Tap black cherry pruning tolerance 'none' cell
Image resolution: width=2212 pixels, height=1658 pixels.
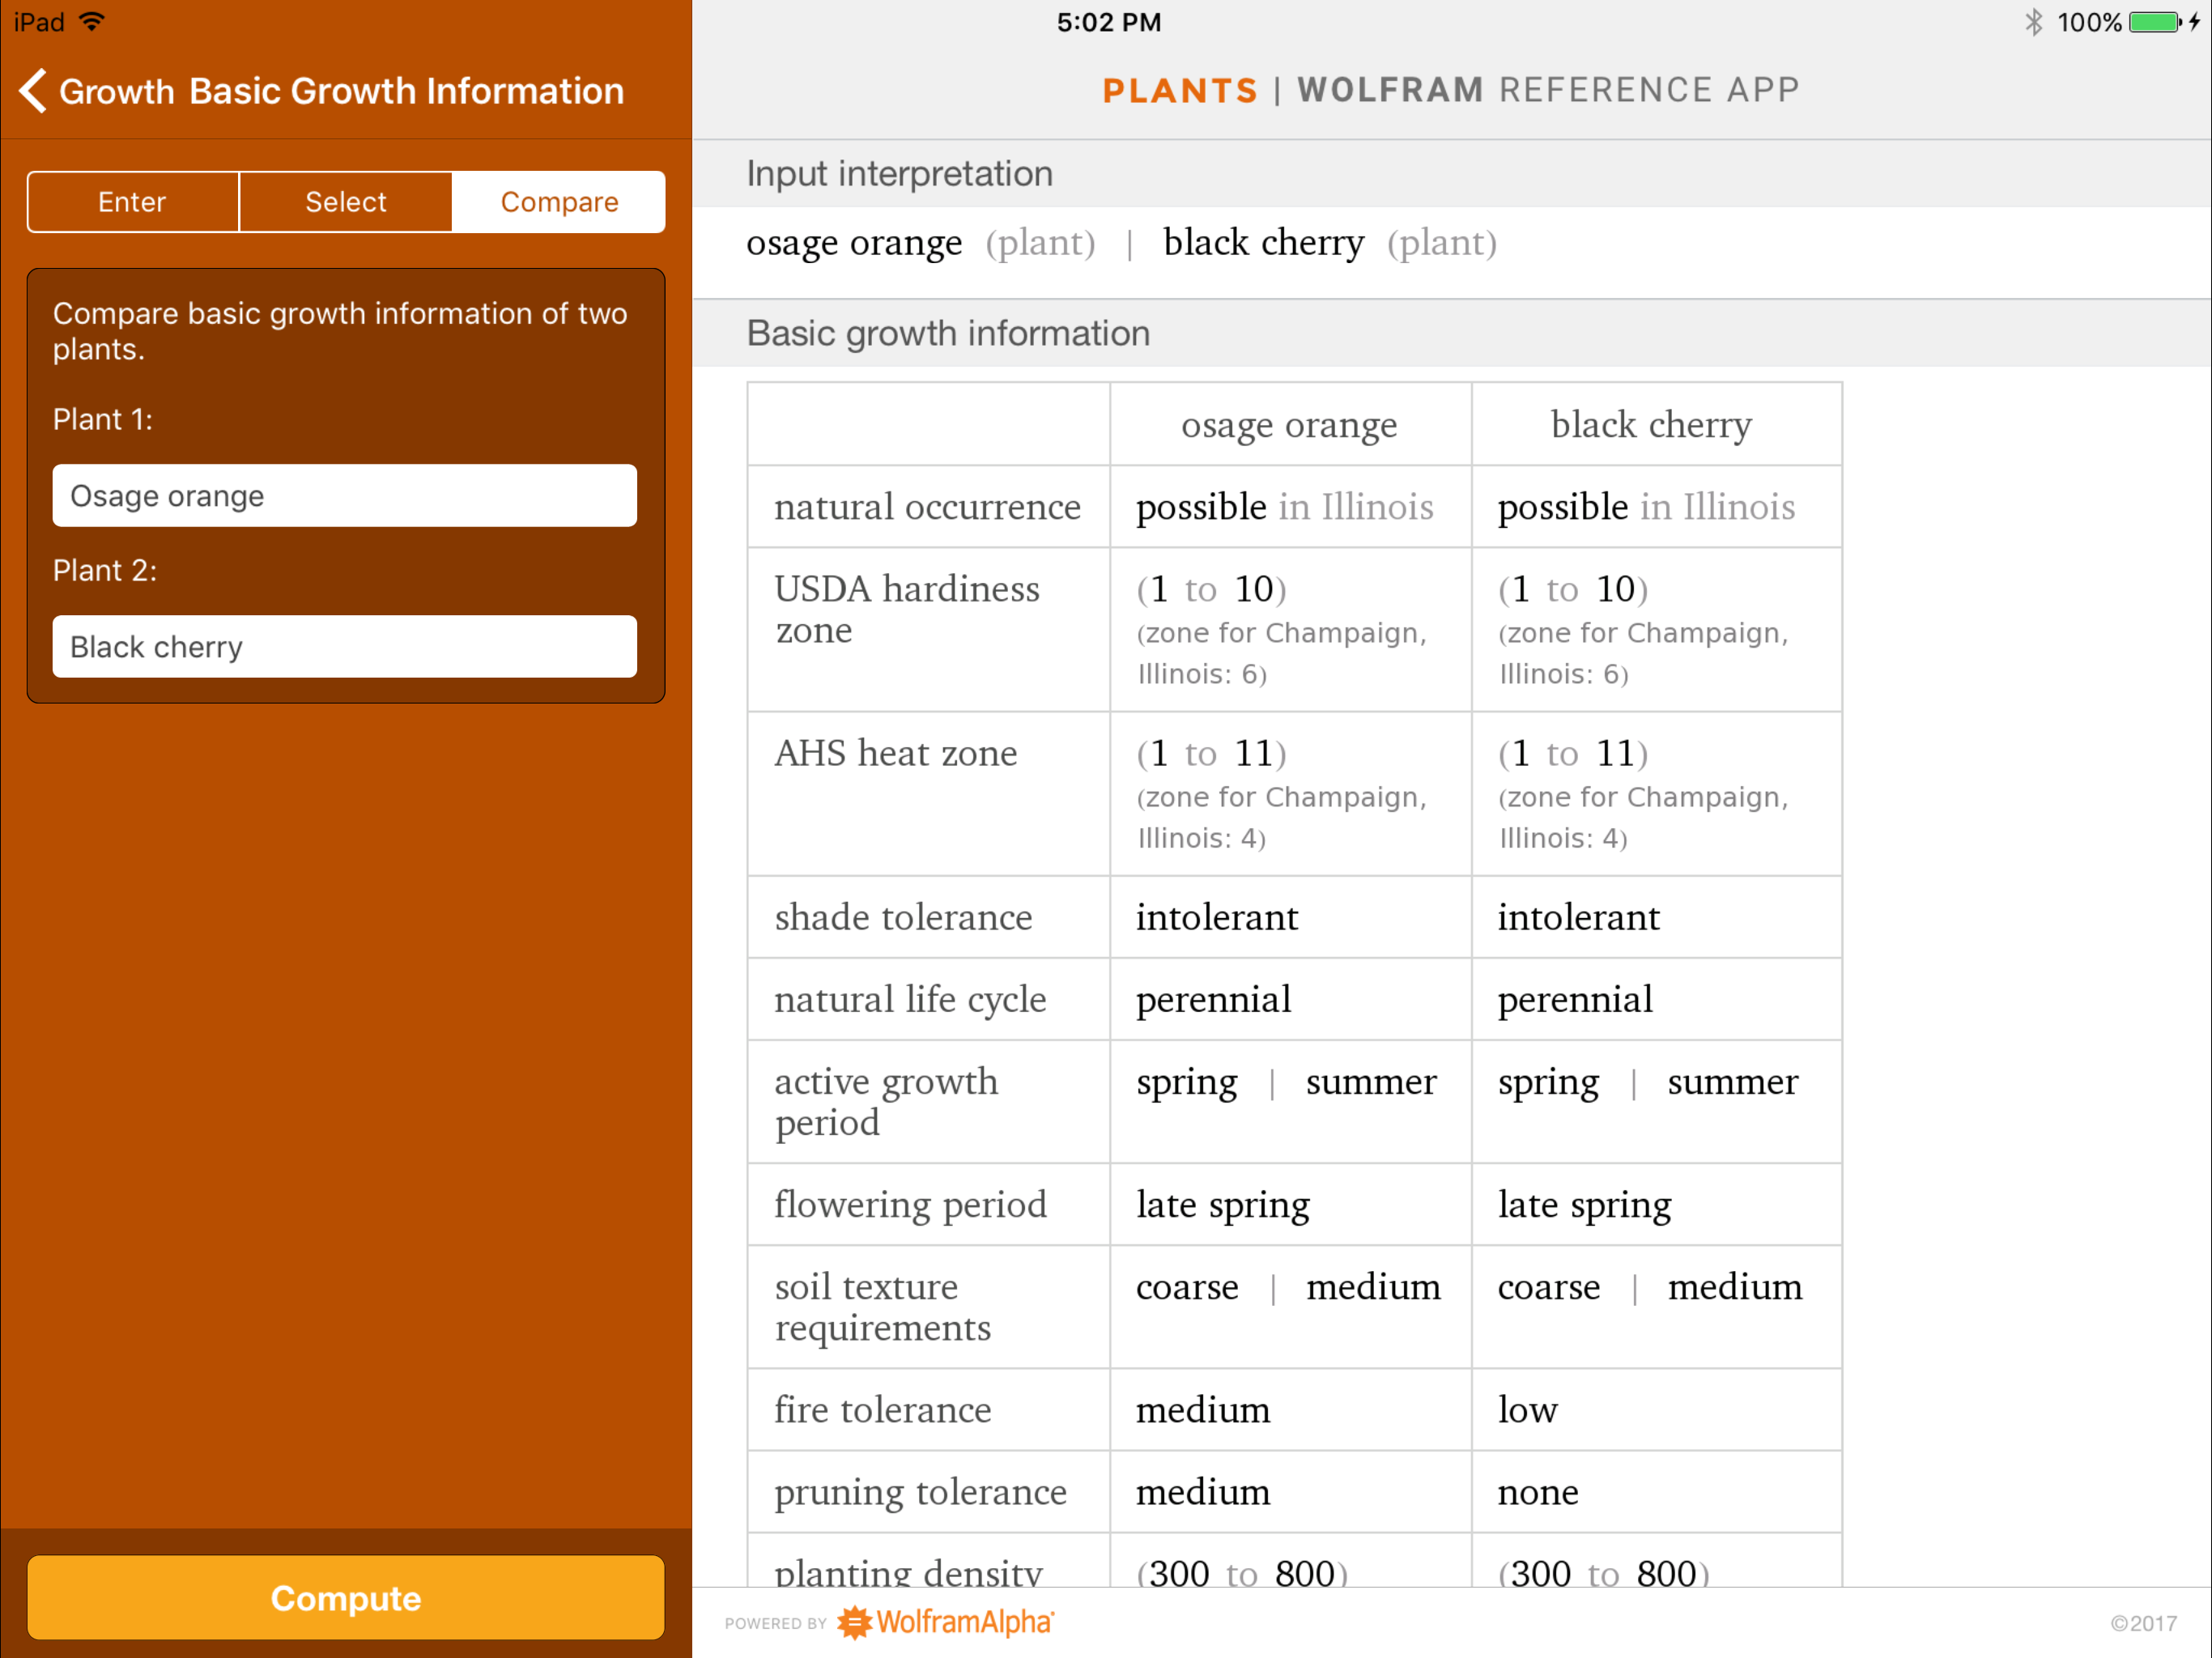click(x=1538, y=1491)
